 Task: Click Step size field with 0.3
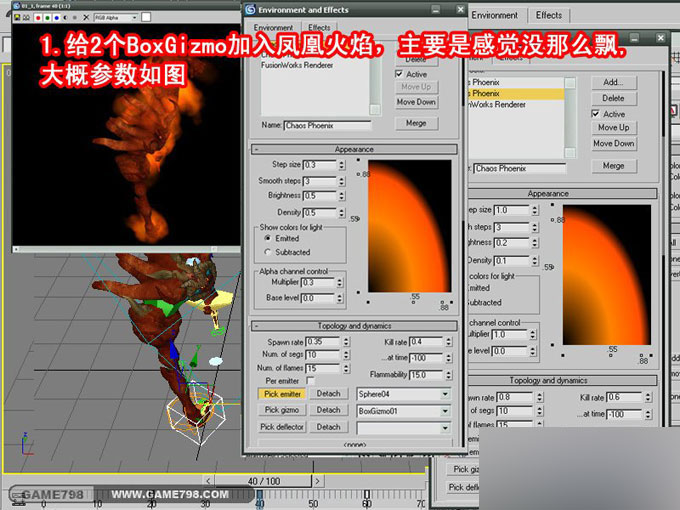click(320, 165)
